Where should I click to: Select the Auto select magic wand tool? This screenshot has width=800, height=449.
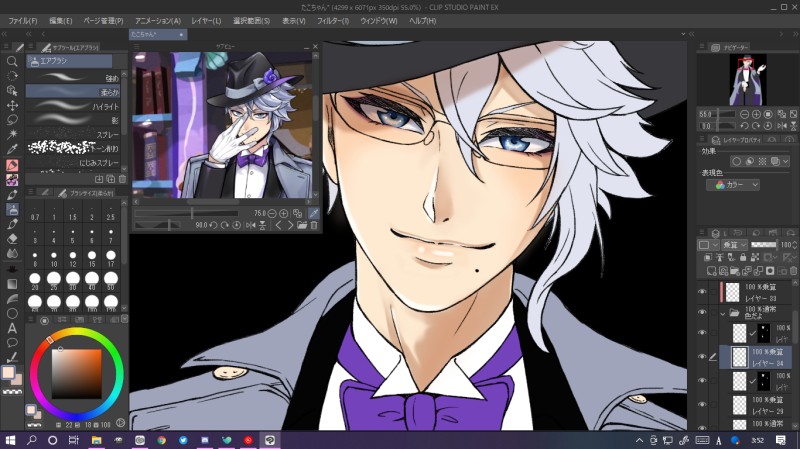point(12,134)
